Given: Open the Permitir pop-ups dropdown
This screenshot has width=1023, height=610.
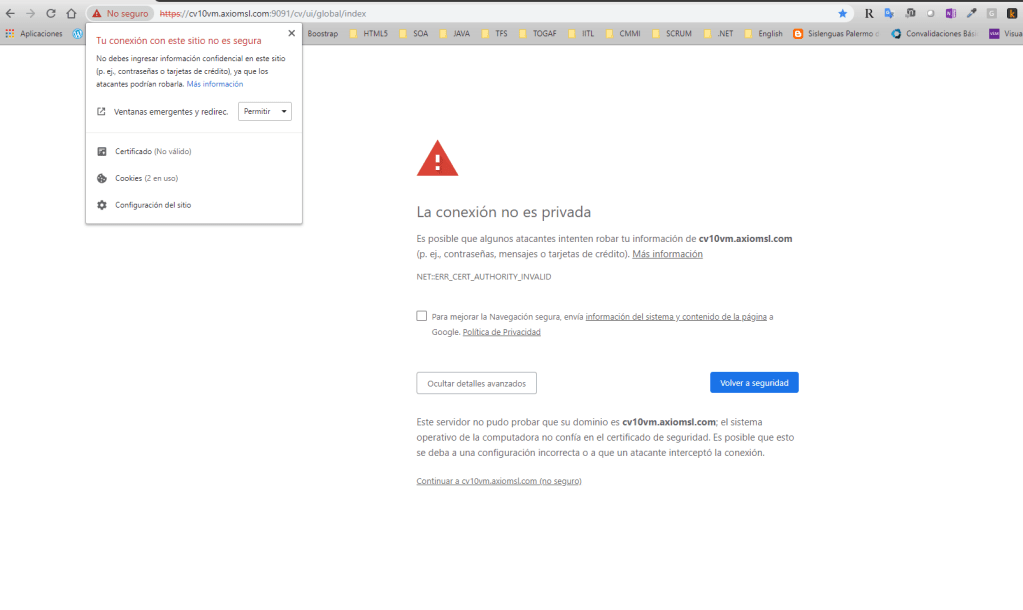Looking at the screenshot, I should click(x=265, y=111).
